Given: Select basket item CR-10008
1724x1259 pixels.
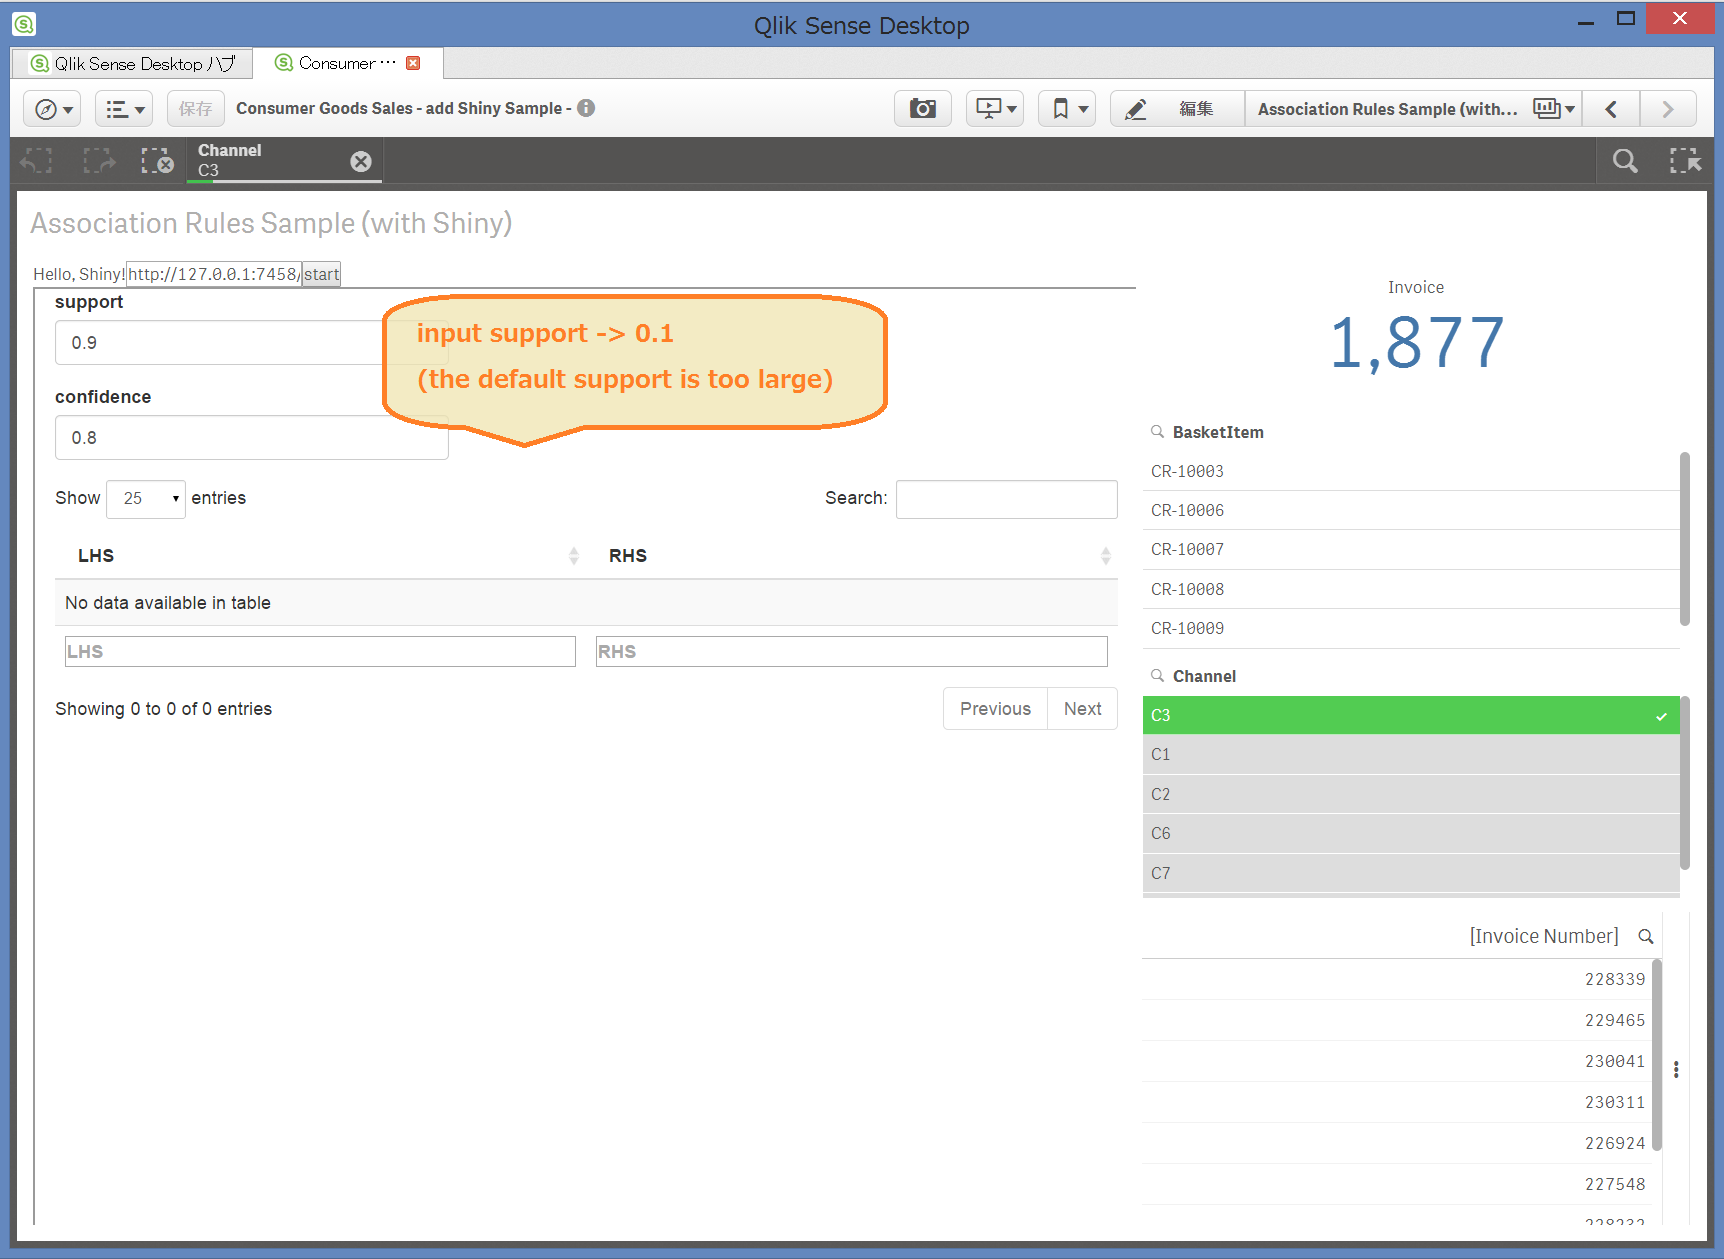Looking at the screenshot, I should (1410, 589).
